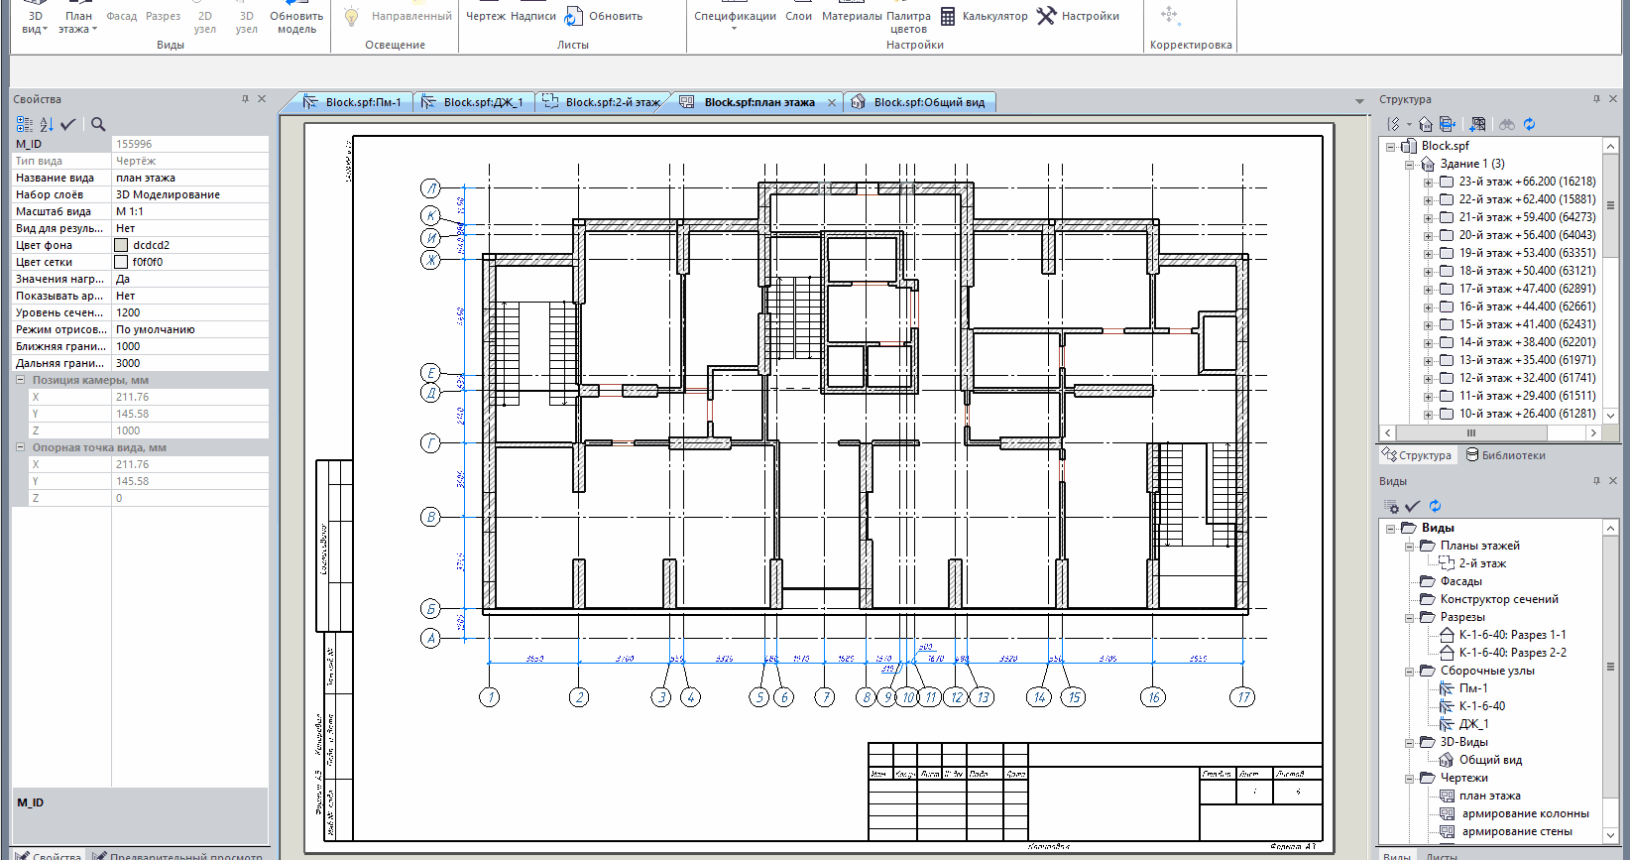Click the categorized view icon in Свойства
Screen dimensions: 1630x860
(24, 124)
